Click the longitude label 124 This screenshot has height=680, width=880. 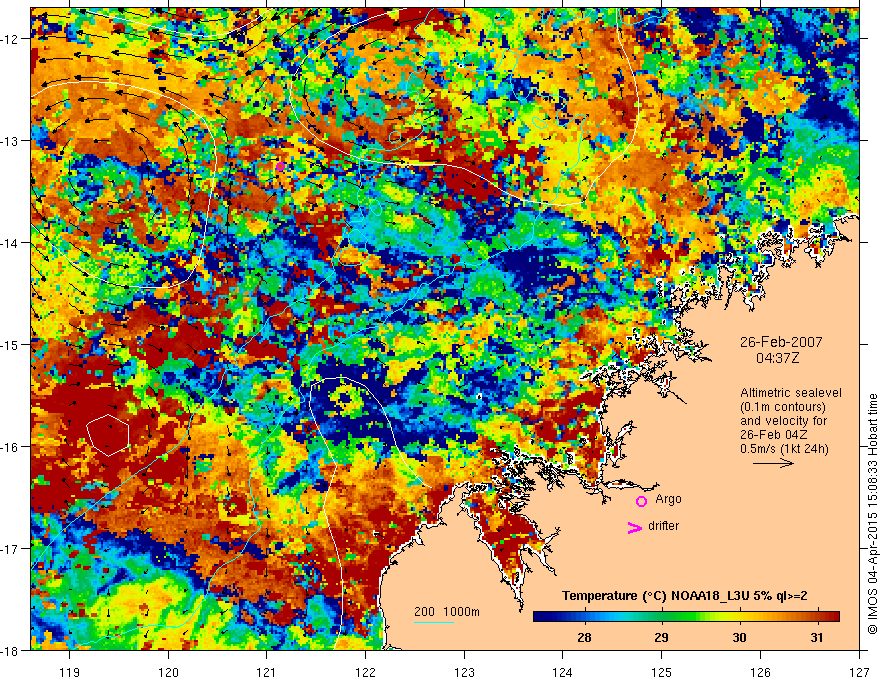click(x=563, y=672)
